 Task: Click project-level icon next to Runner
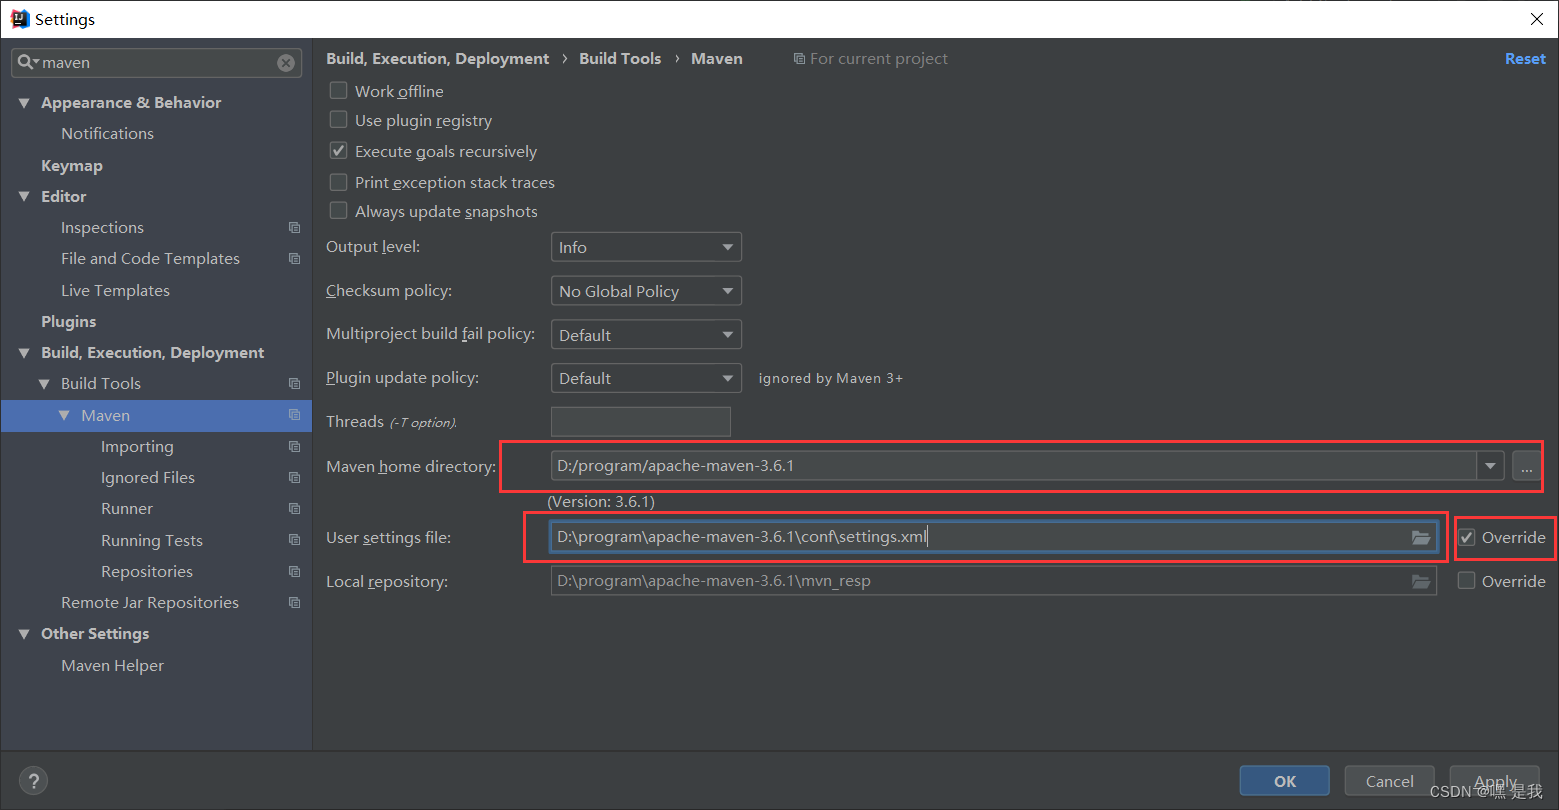pos(294,509)
